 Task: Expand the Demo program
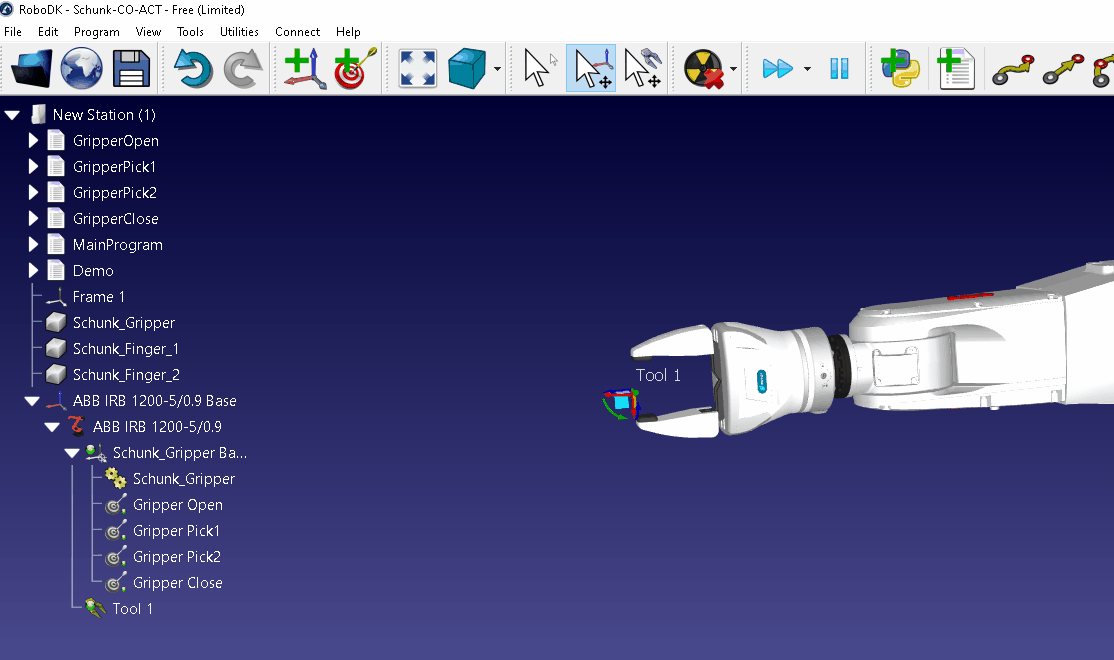click(33, 271)
